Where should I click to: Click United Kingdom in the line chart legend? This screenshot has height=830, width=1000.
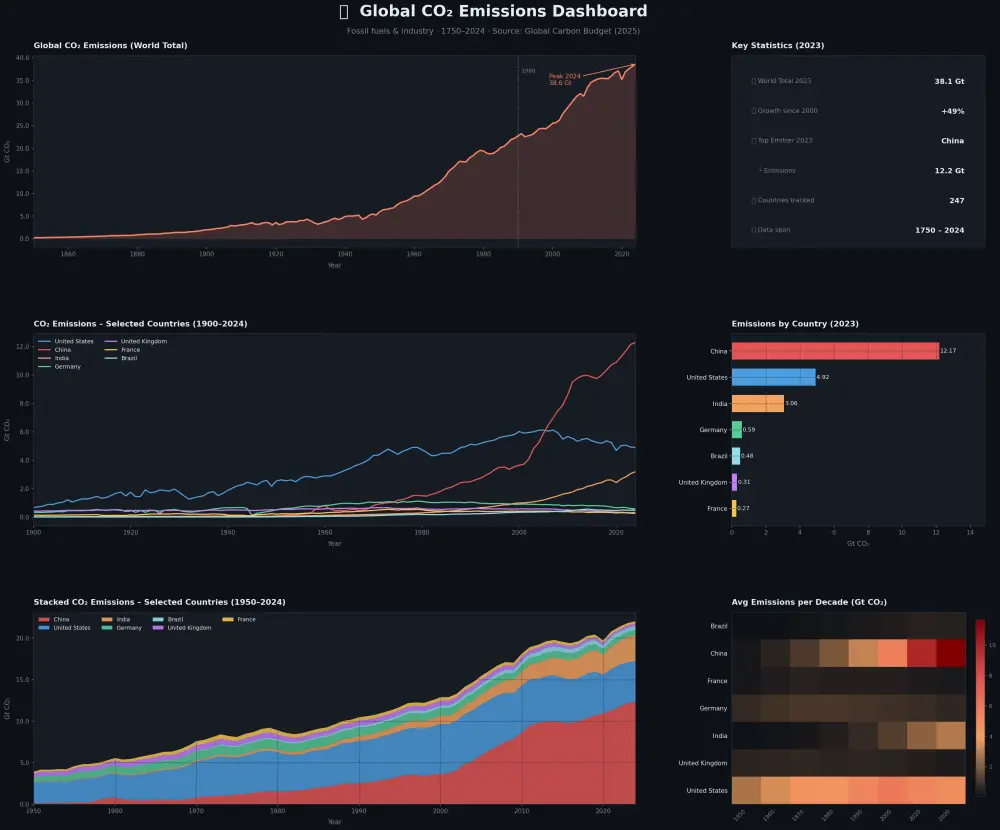[143, 341]
